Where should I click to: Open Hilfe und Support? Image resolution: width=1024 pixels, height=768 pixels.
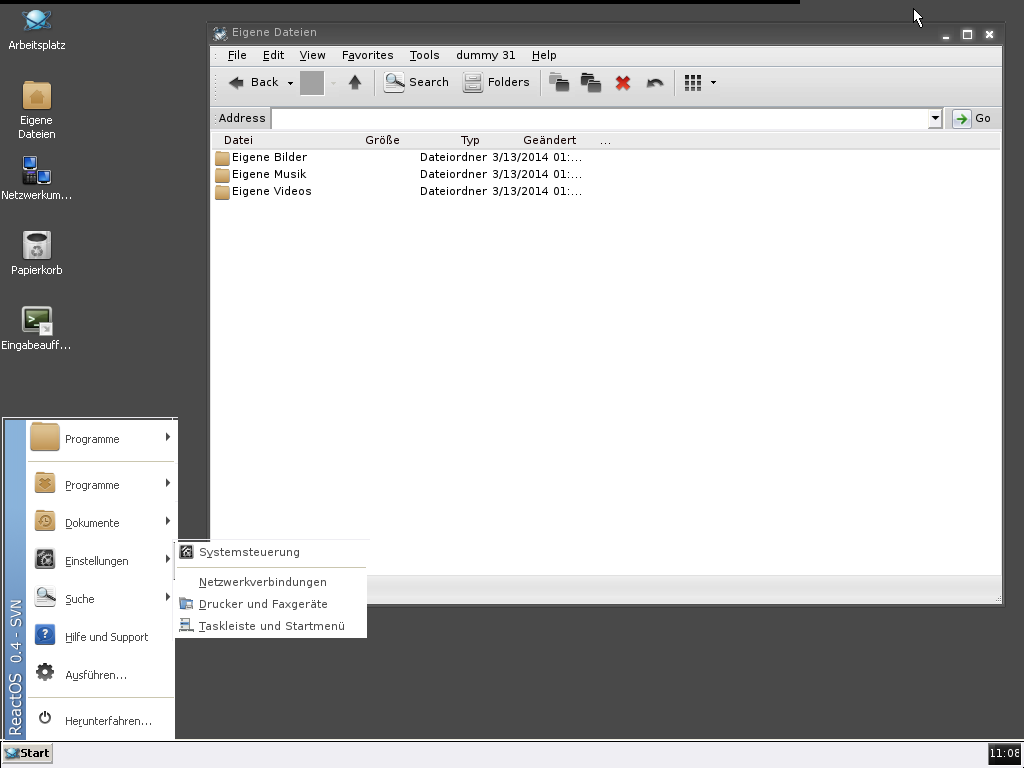coord(101,636)
